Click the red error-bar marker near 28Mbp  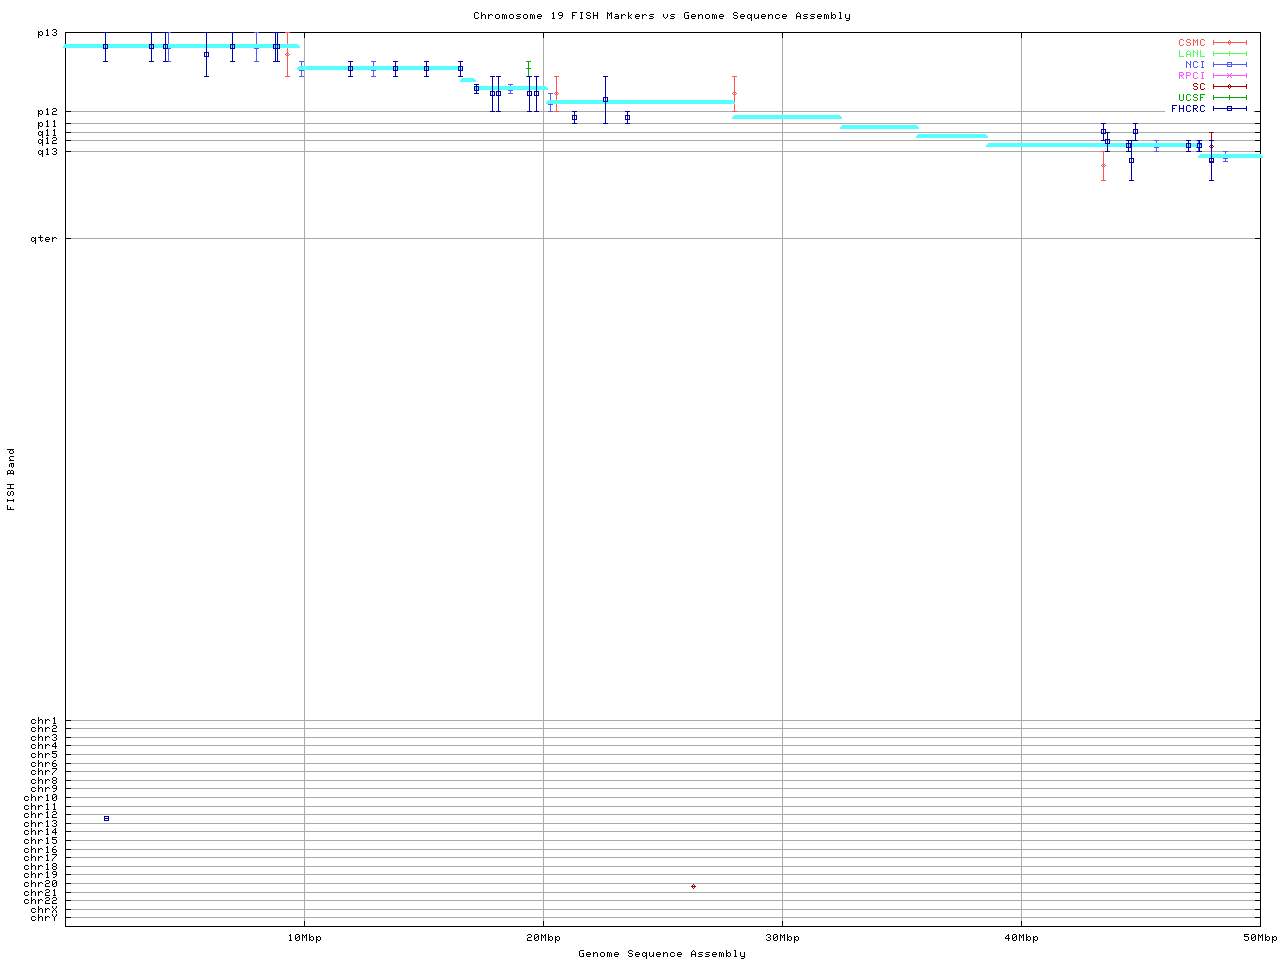734,94
